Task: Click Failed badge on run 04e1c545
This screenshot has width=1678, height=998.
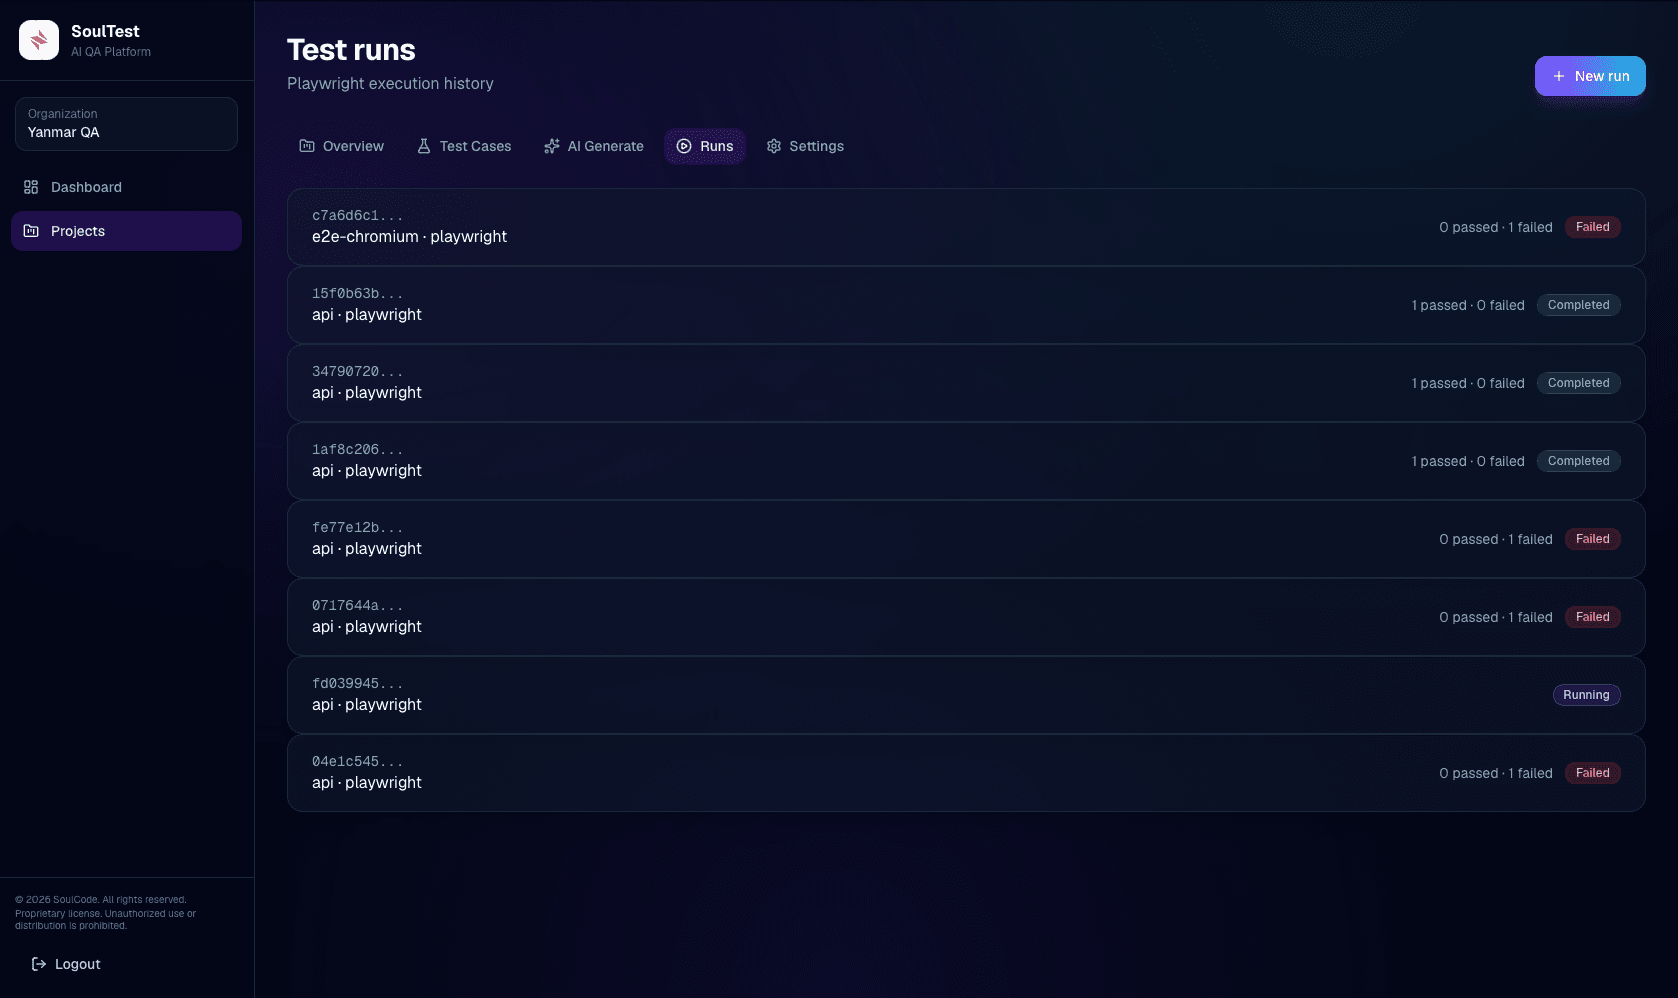Action: coord(1592,773)
